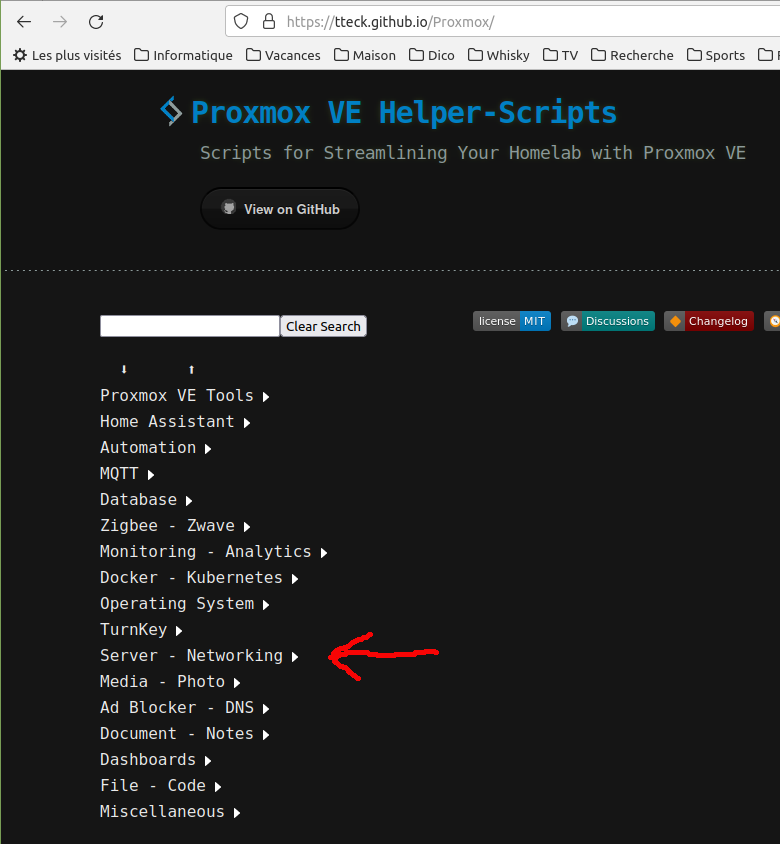Image resolution: width=780 pixels, height=844 pixels.
Task: Open the Whisky bookmarks folder
Action: [498, 55]
